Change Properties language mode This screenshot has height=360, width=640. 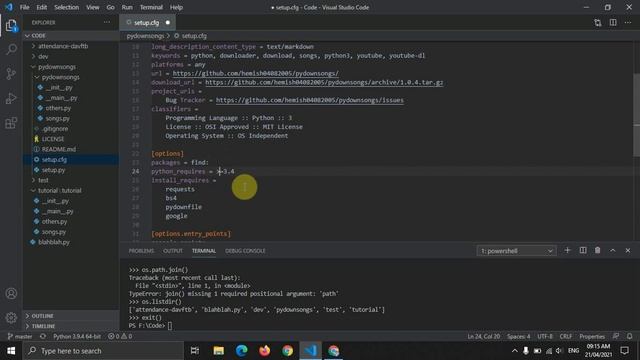click(592, 336)
